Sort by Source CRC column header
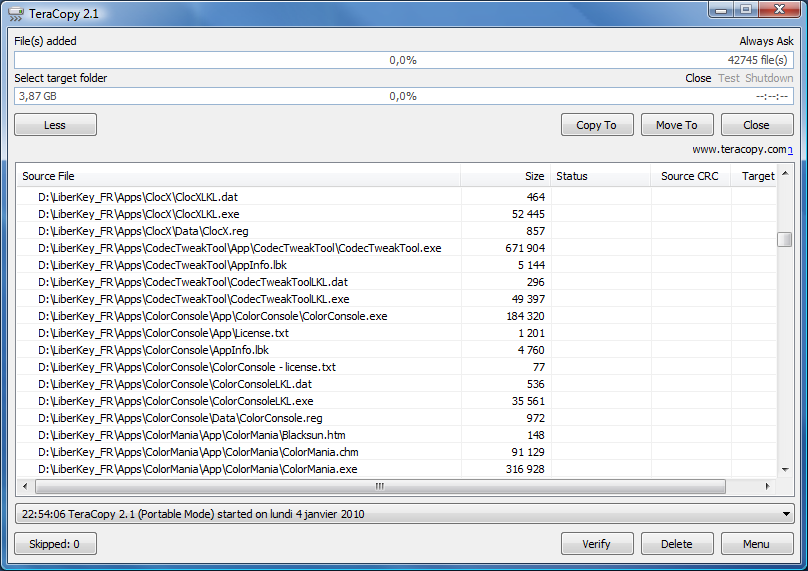This screenshot has width=808, height=571. point(691,176)
